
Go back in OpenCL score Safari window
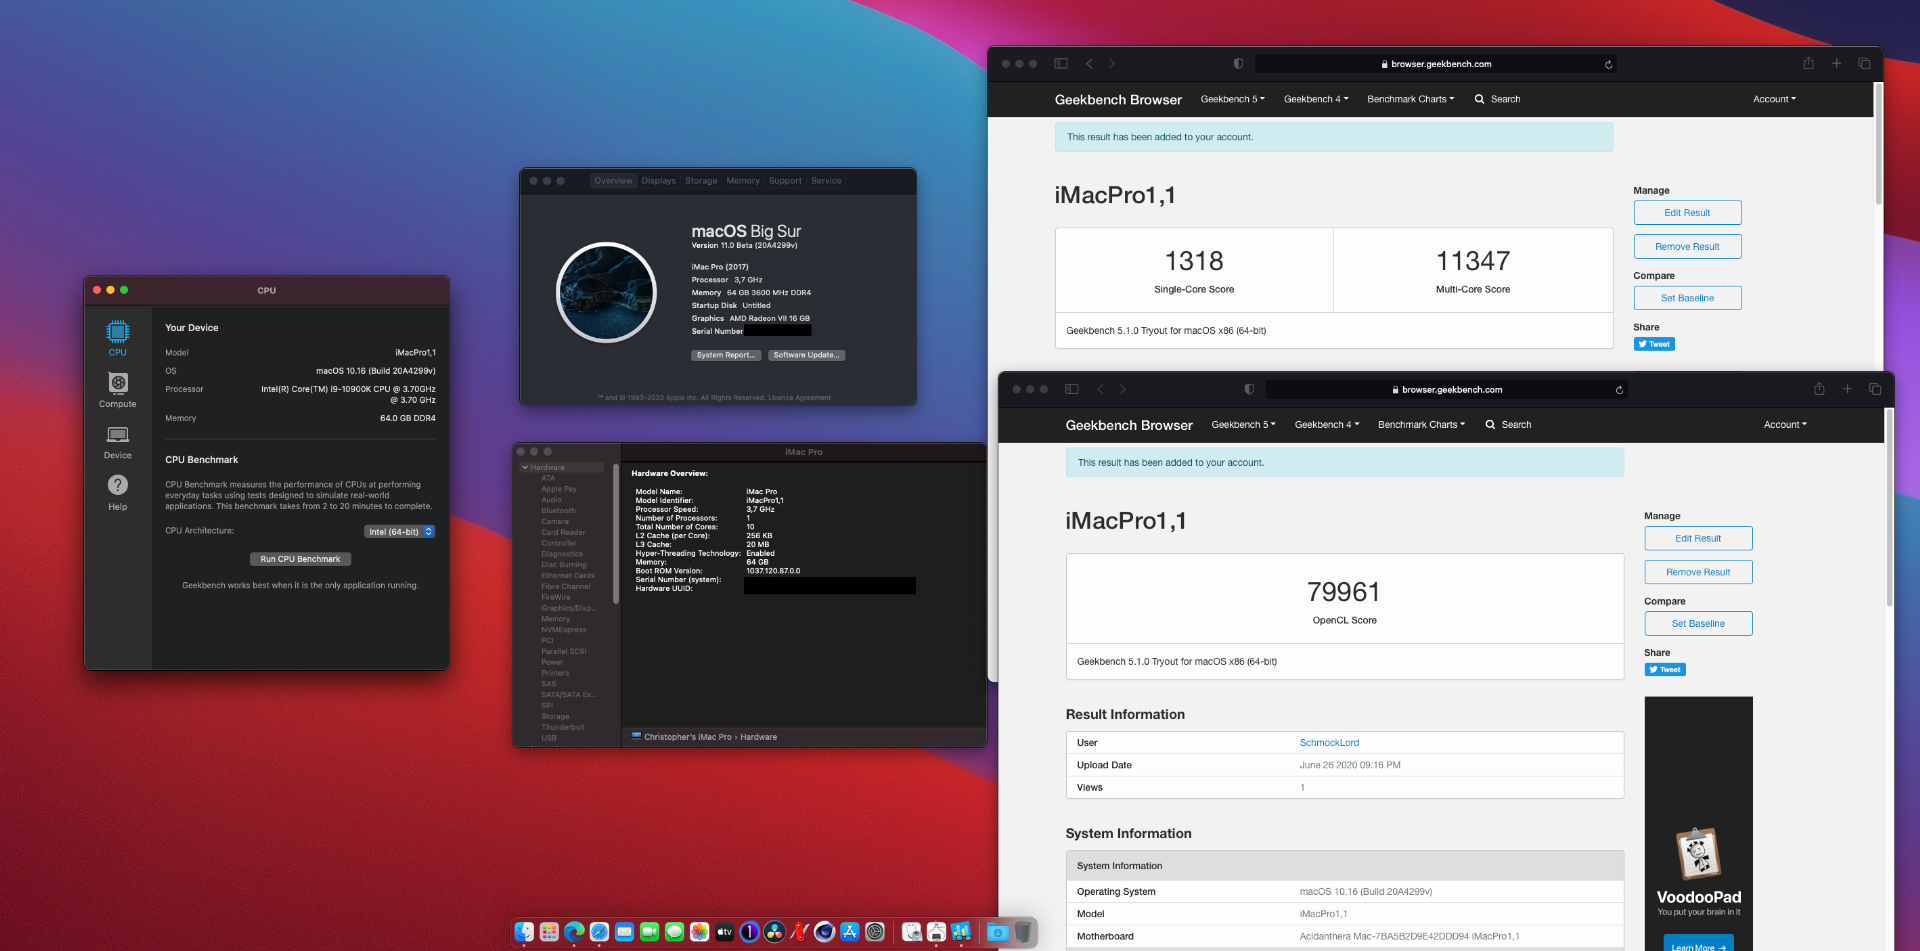tap(1100, 389)
